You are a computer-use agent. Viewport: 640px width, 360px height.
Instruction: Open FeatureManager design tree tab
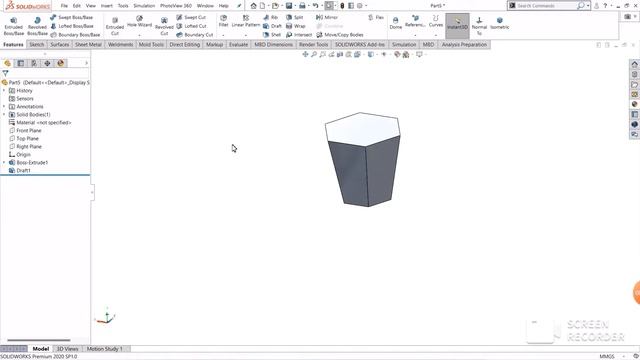7,63
